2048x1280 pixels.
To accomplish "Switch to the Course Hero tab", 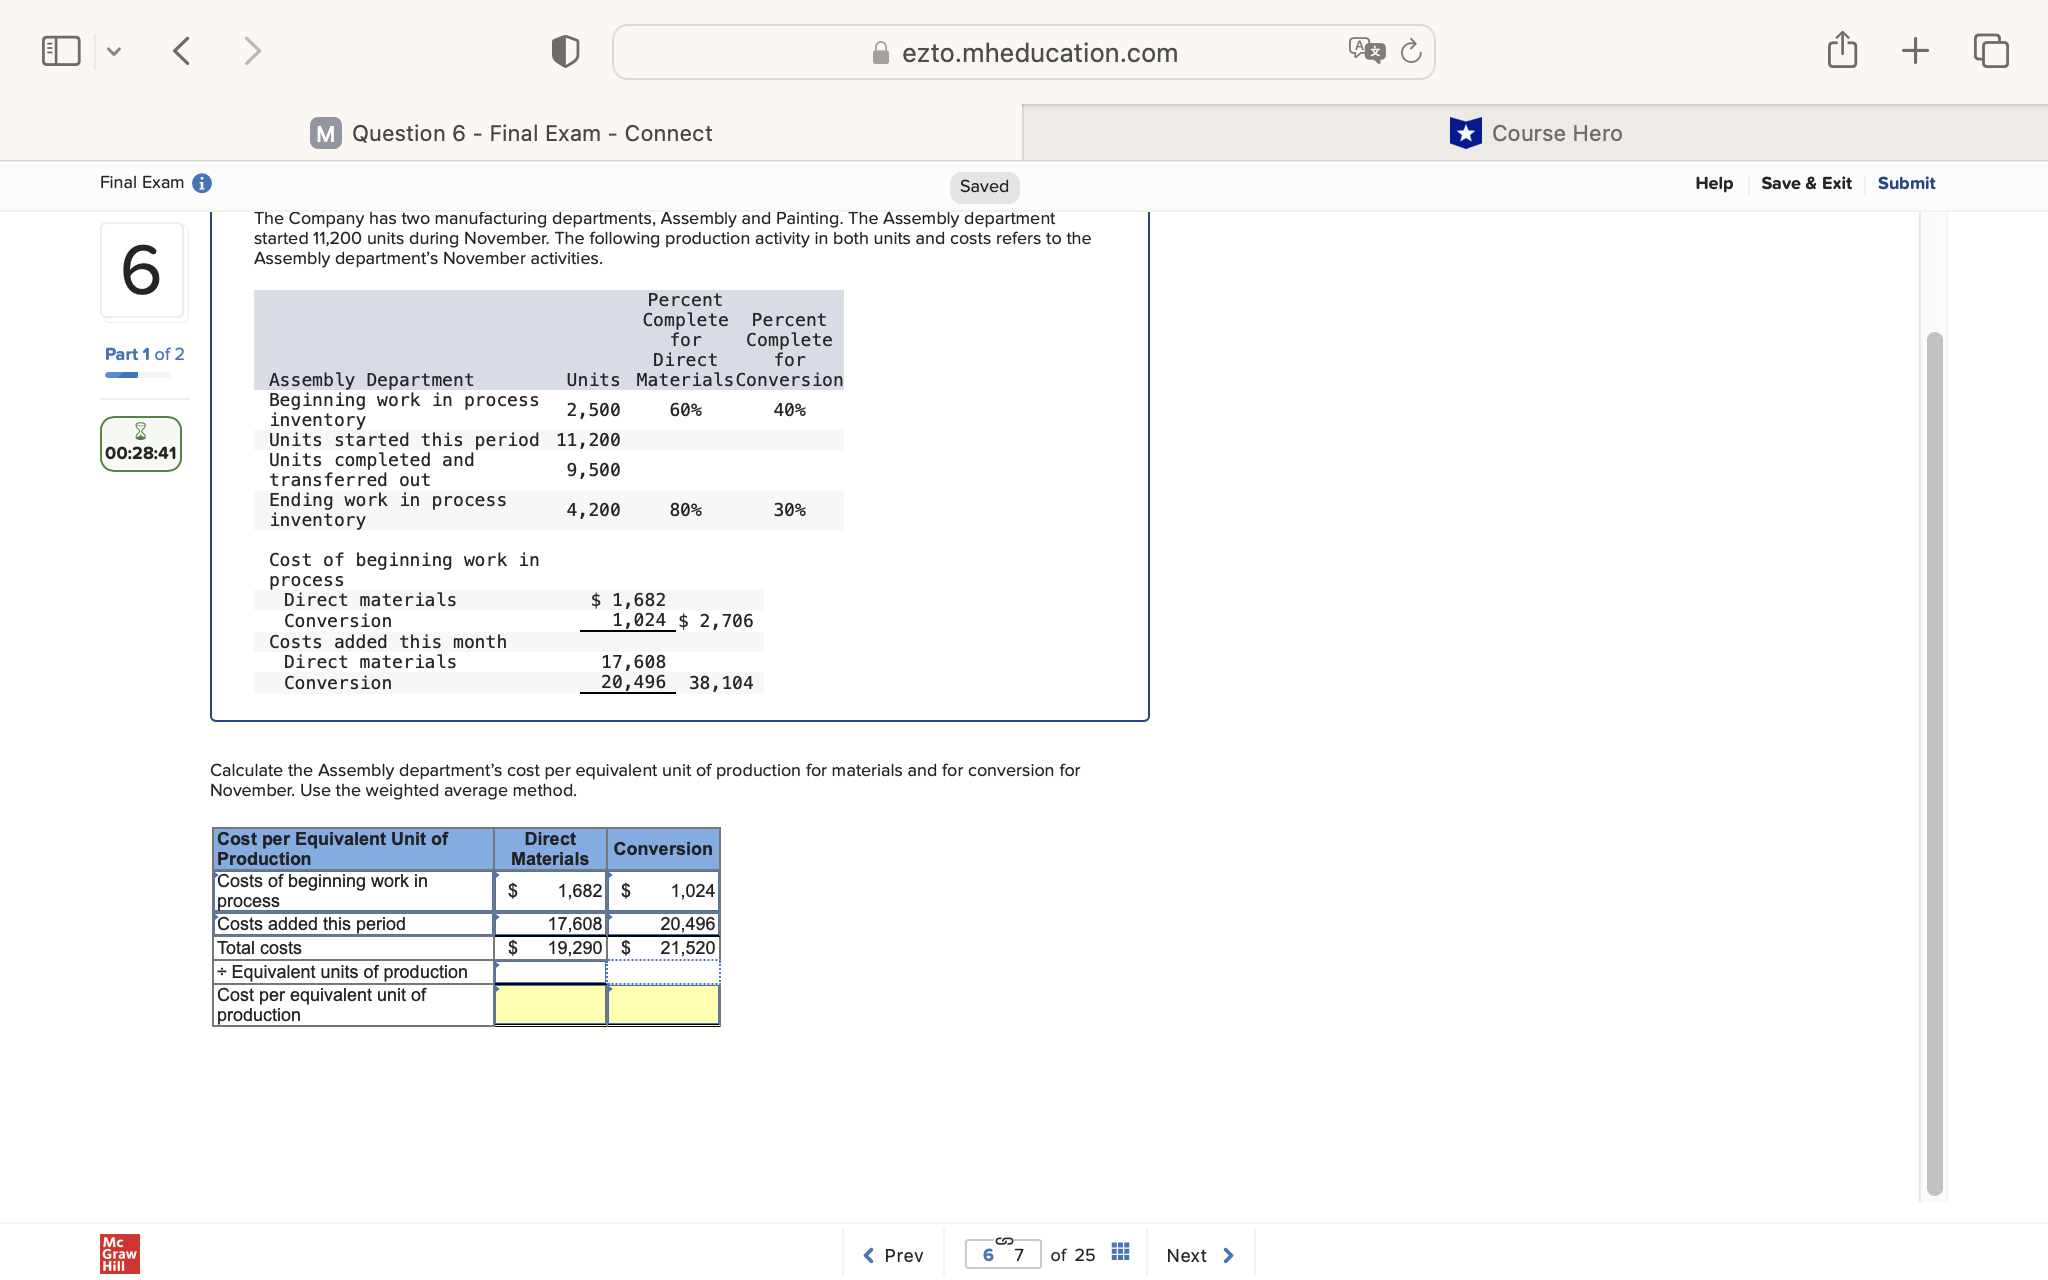I will tap(1537, 132).
